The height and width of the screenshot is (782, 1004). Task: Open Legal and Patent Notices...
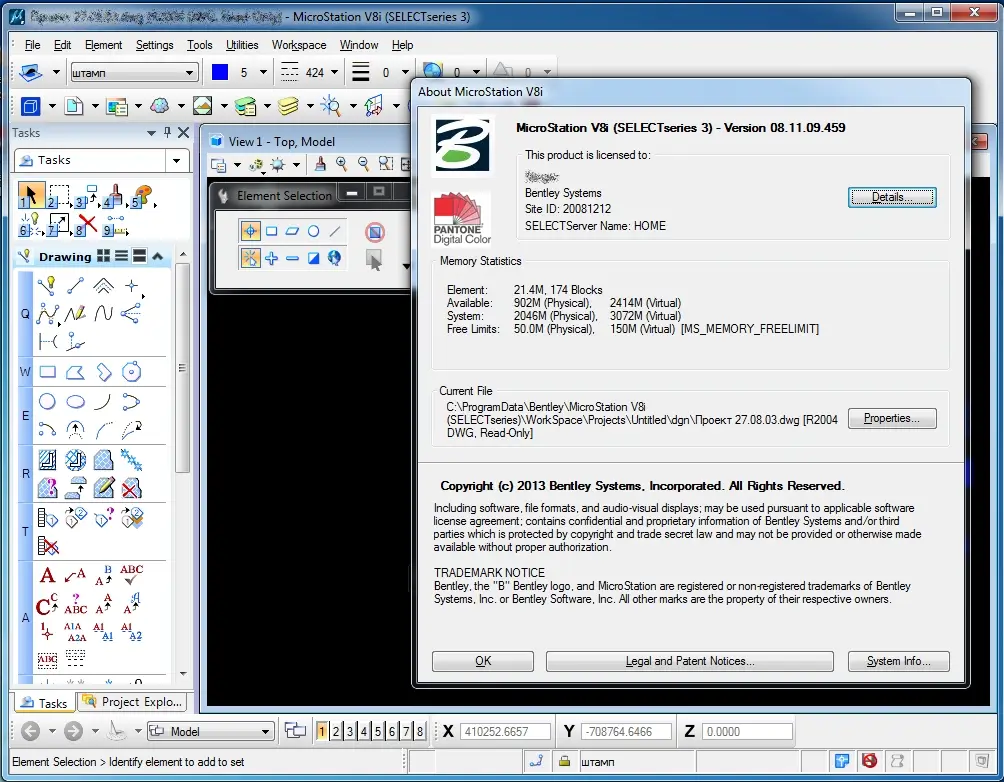690,661
